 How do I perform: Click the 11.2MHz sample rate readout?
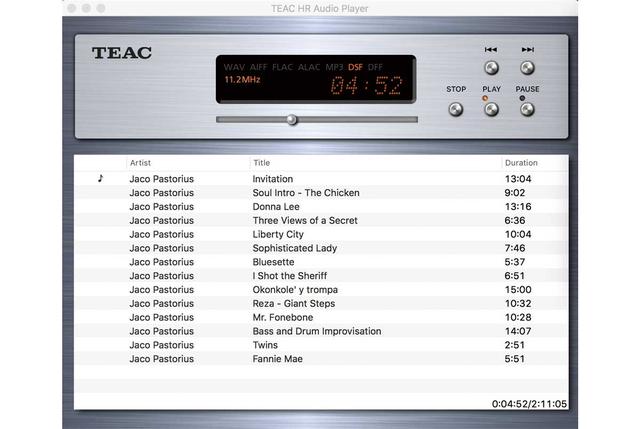click(x=242, y=80)
